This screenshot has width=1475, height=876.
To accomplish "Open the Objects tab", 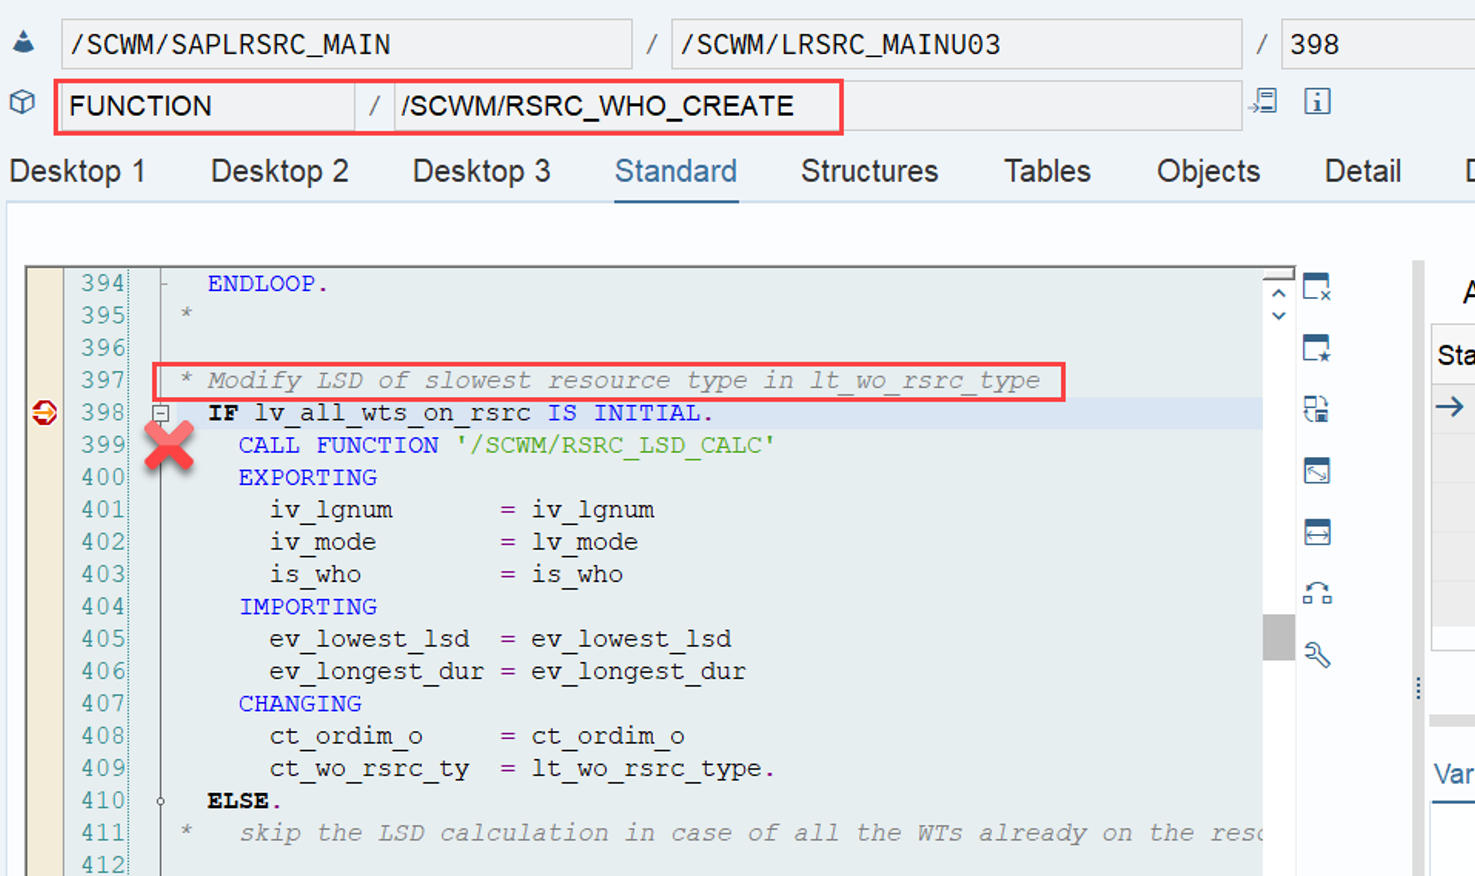I will 1208,171.
